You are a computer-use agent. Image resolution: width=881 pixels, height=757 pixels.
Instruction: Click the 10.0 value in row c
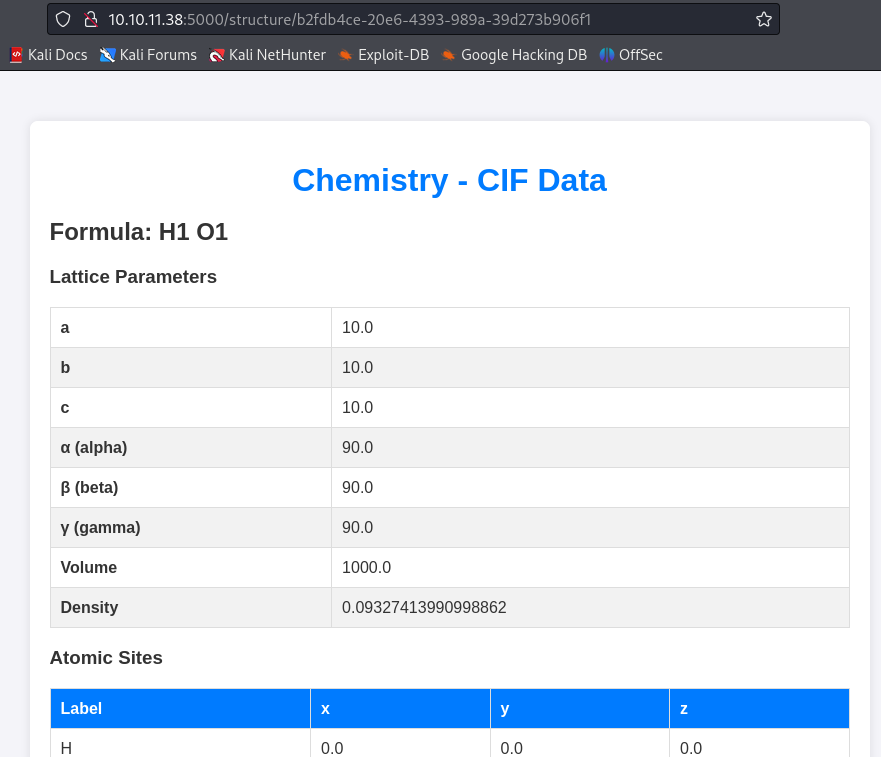tap(357, 407)
